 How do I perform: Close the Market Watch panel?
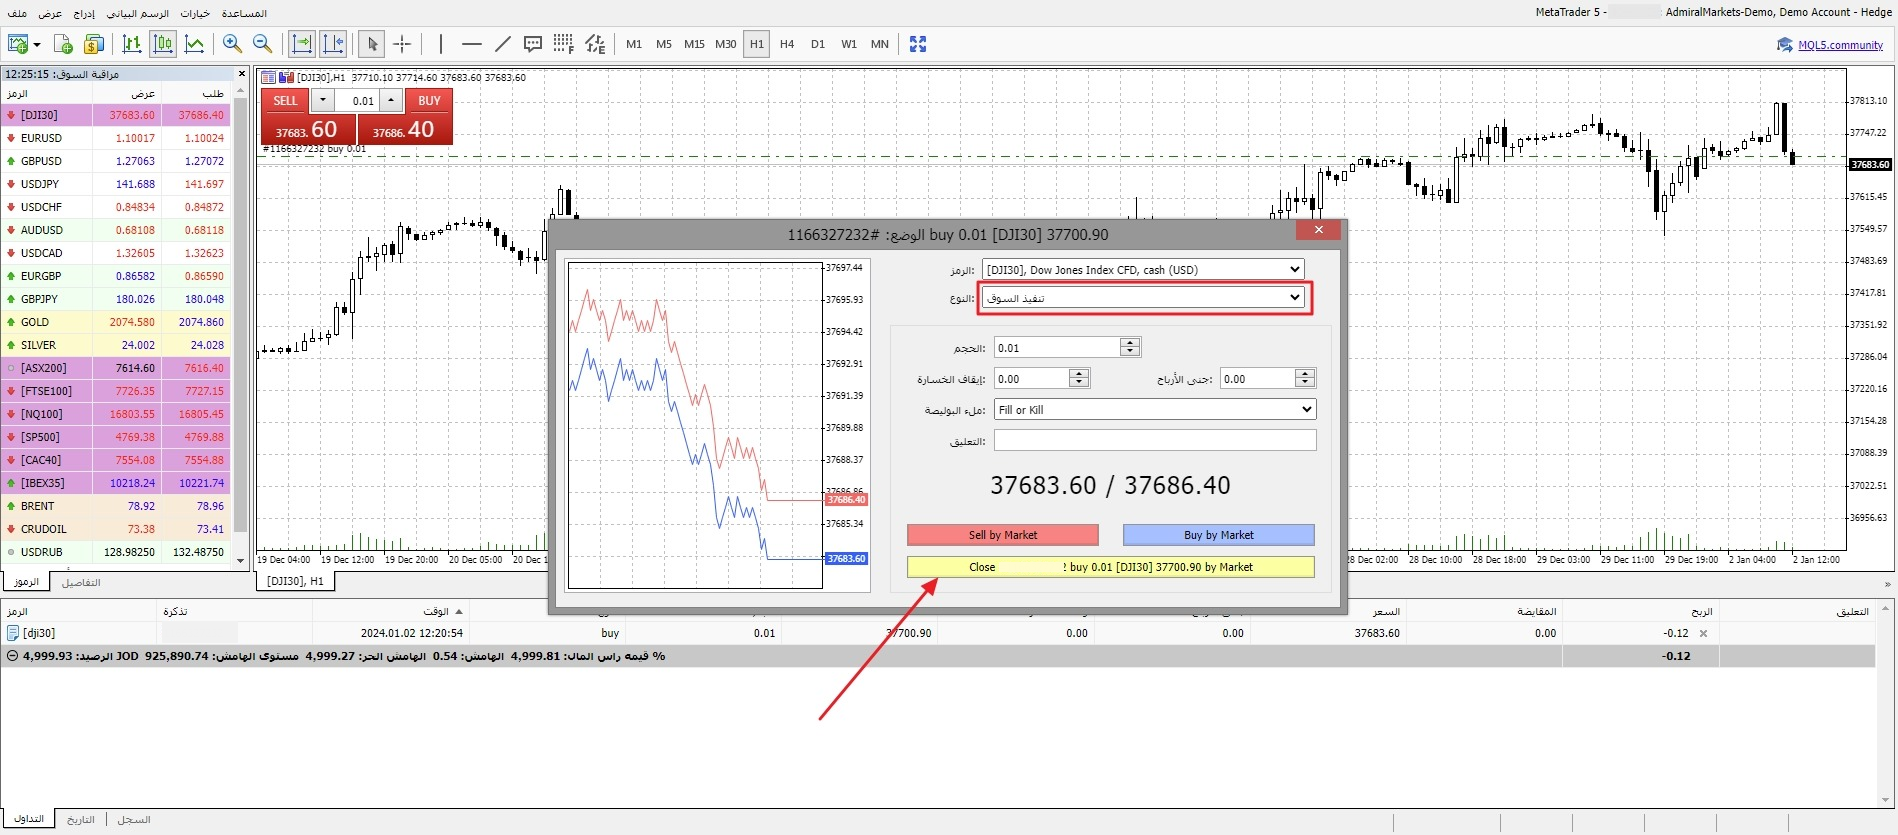[241, 74]
